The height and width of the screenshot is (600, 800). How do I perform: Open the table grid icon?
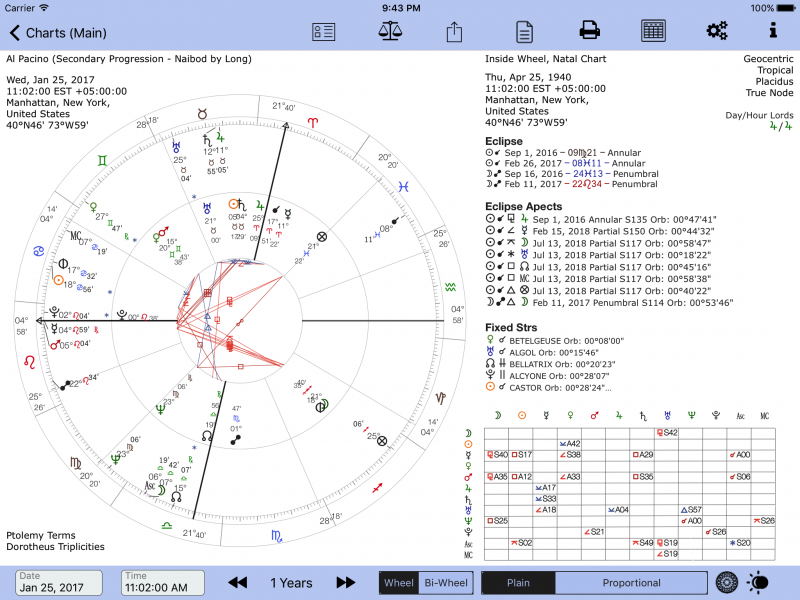[x=654, y=31]
